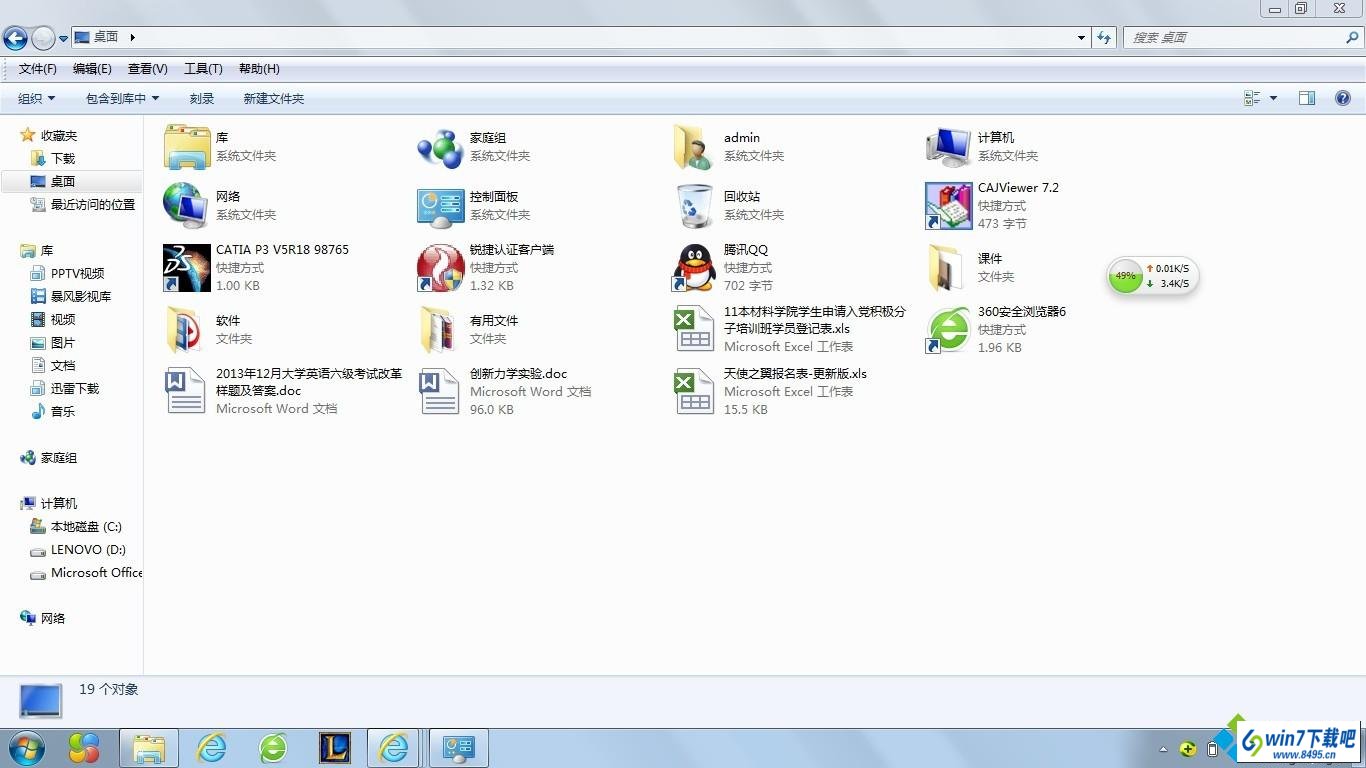Screen dimensions: 1366x768
Task: Select 迅雷下载 in sidebar
Action: [x=75, y=388]
